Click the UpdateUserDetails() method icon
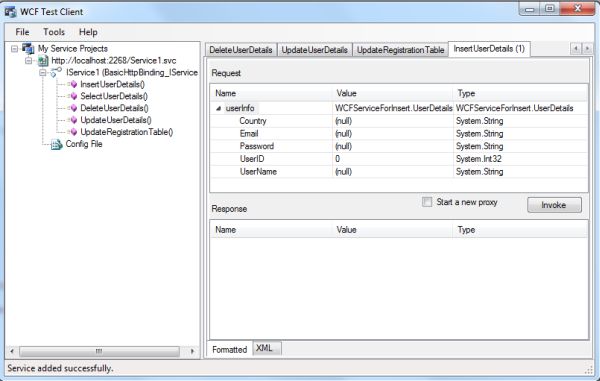Image resolution: width=600 pixels, height=381 pixels. click(x=73, y=120)
